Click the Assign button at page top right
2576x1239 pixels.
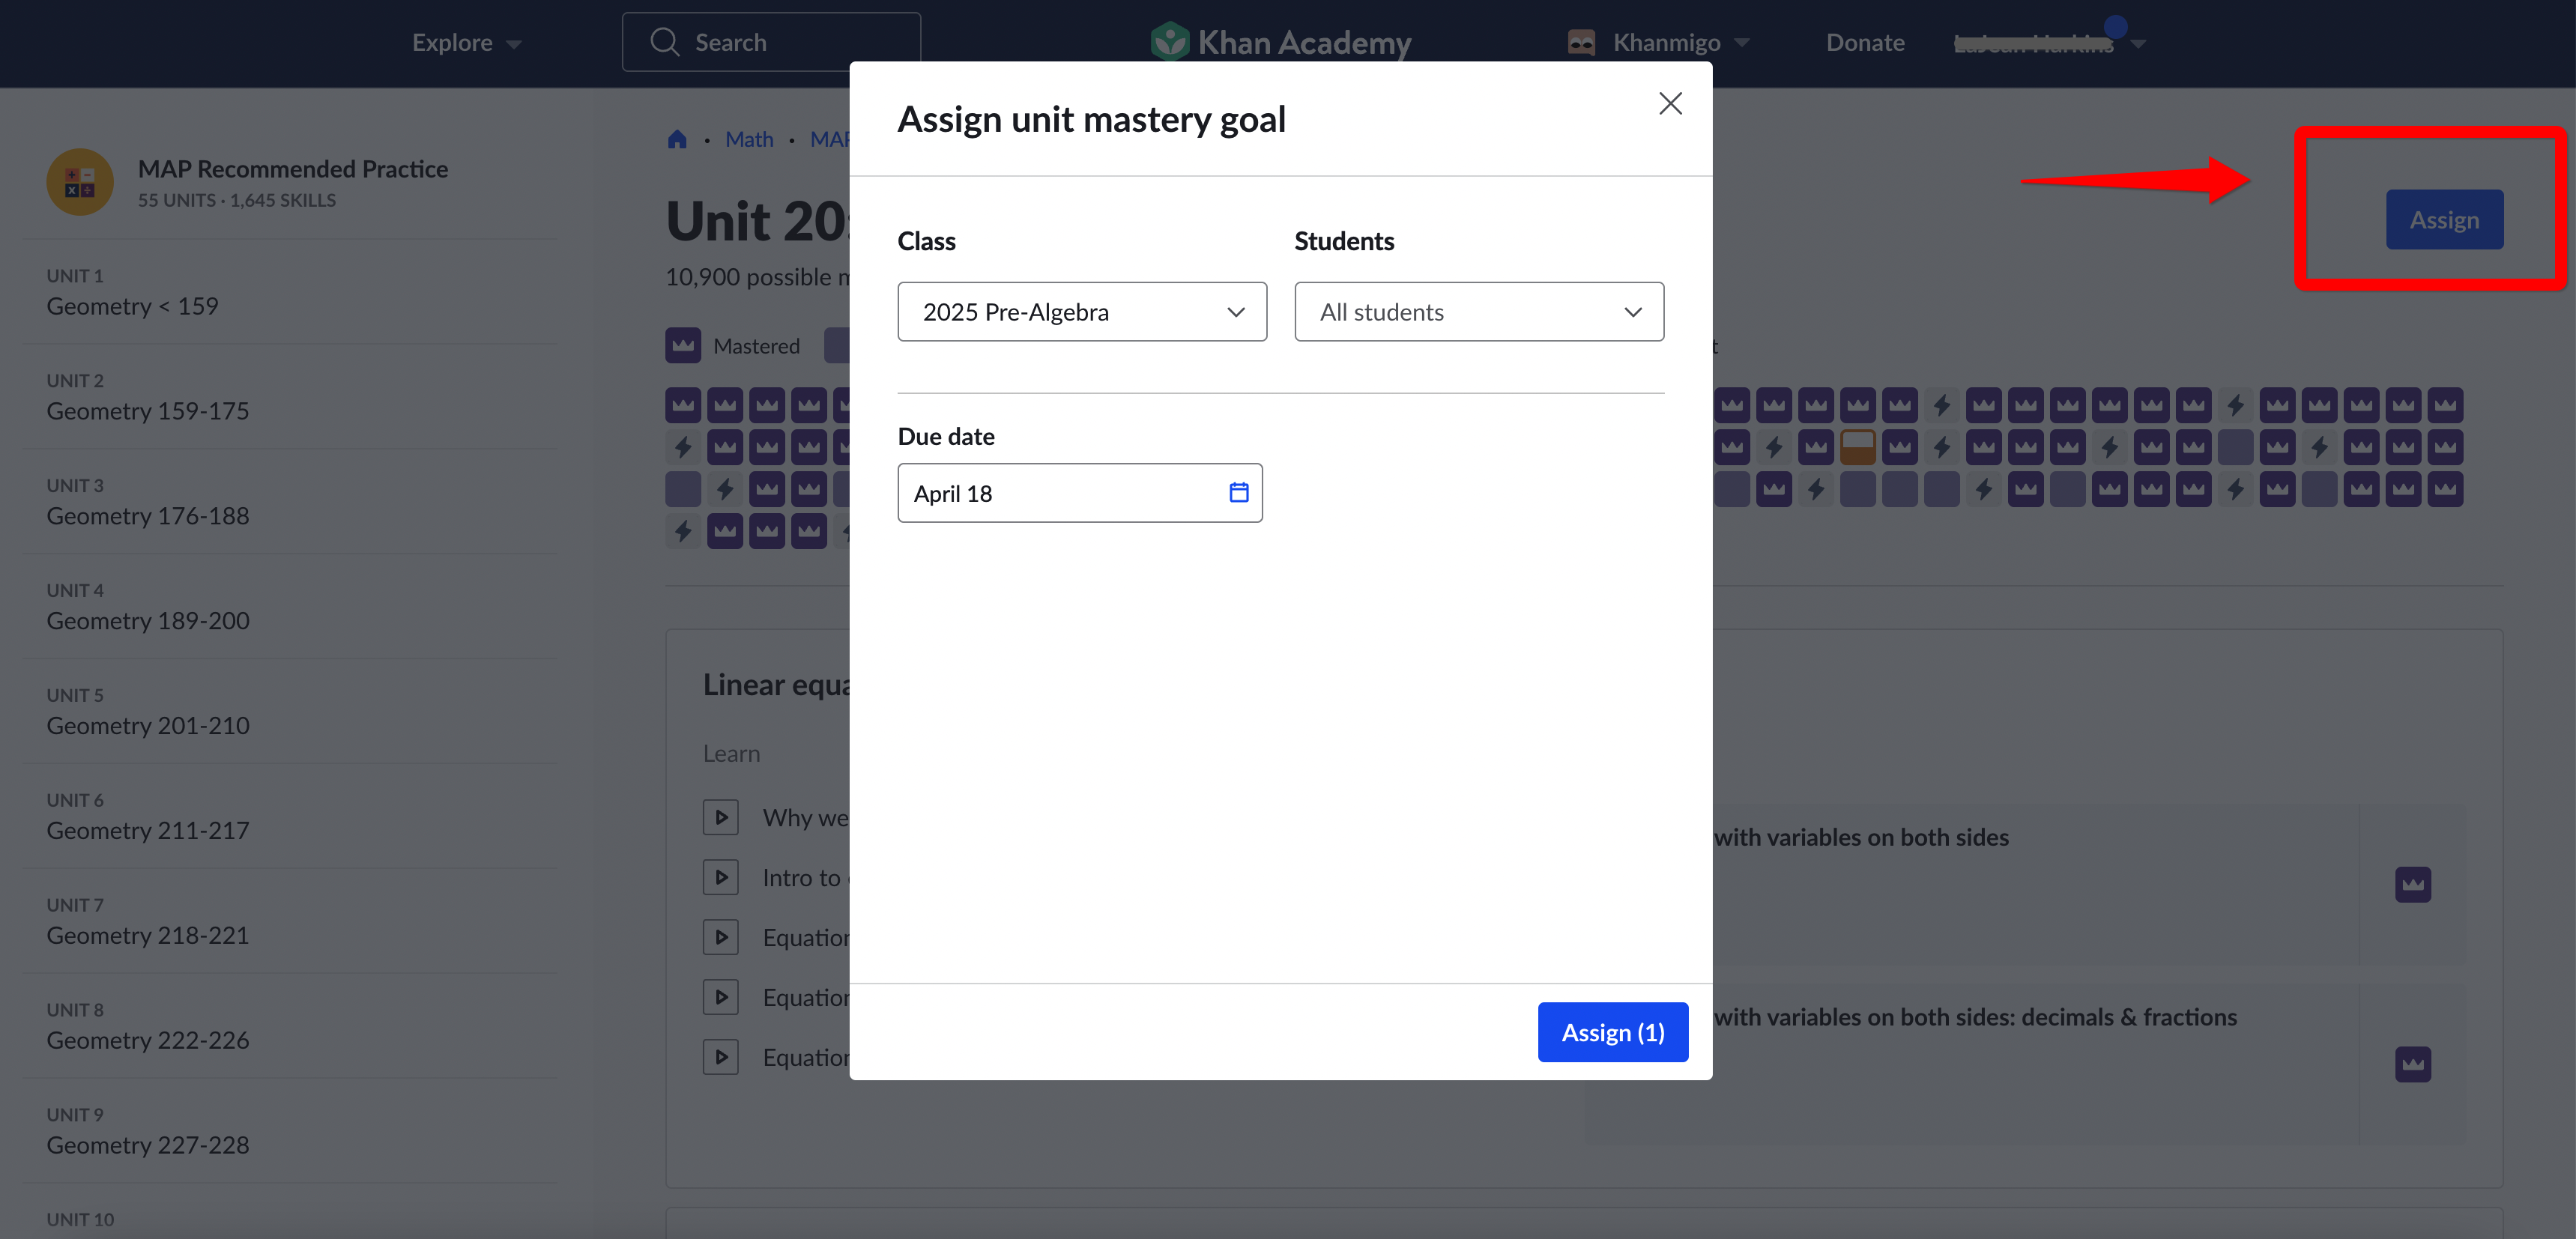coord(2444,220)
